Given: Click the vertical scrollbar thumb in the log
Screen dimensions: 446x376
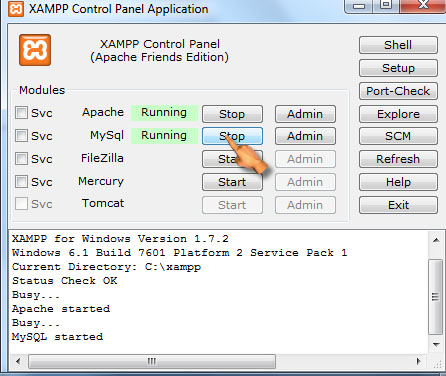Looking at the screenshot, I should coord(435,297).
